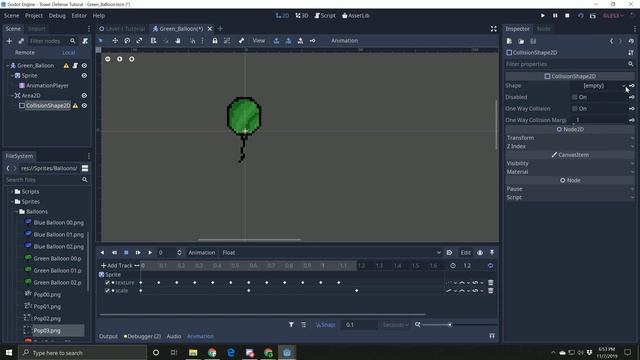Enable the Disabled On checkbox
Viewport: 640px width, 360px height.
[575, 97]
